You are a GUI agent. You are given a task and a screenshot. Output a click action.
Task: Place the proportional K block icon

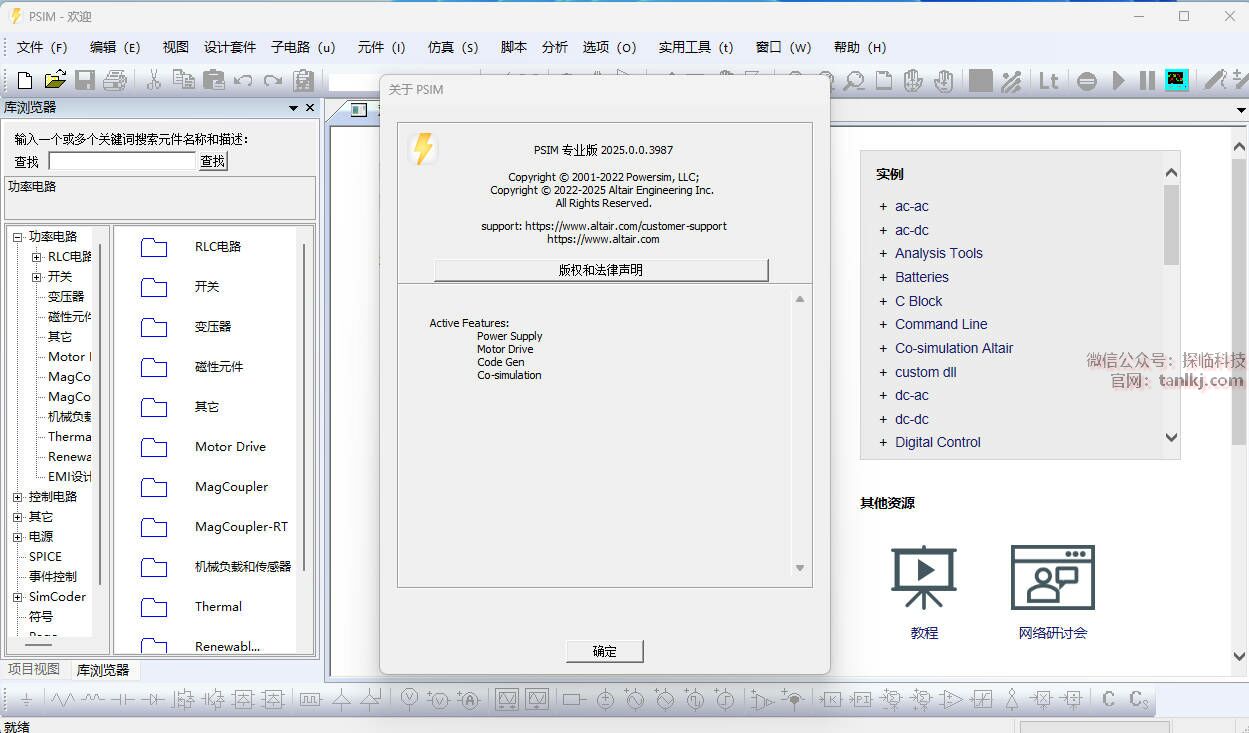[831, 700]
